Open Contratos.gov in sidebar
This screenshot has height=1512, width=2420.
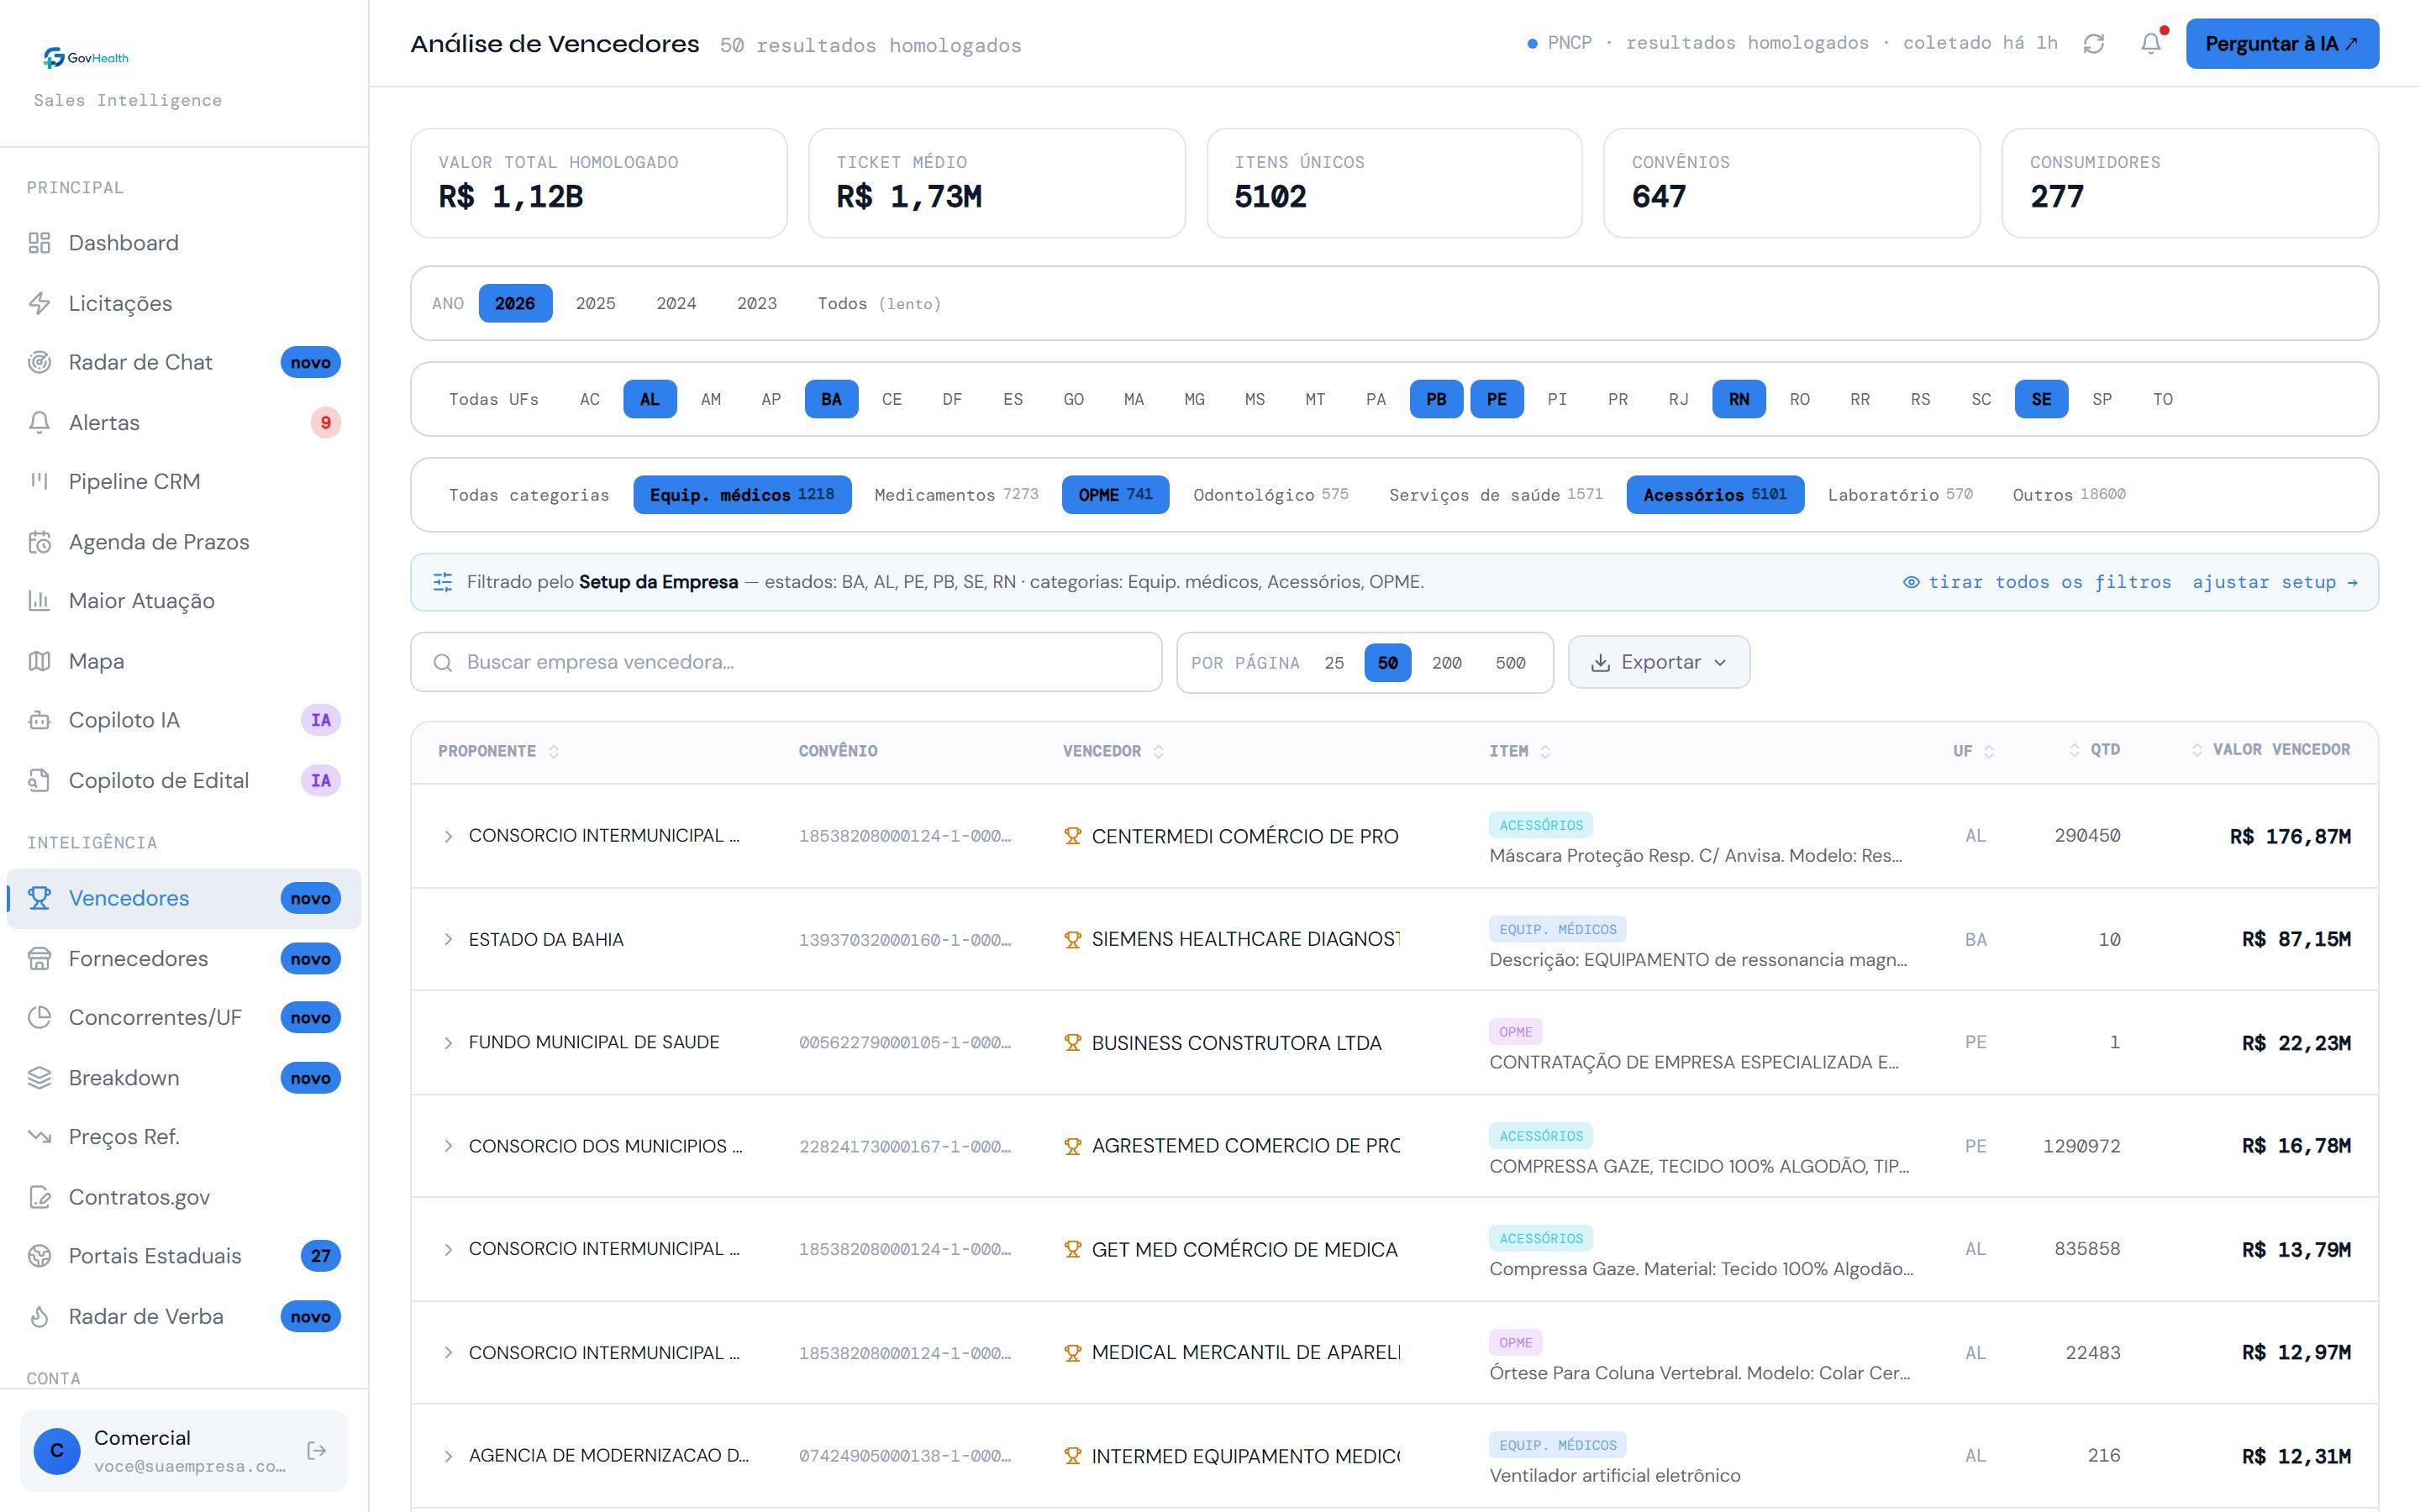[184, 1197]
